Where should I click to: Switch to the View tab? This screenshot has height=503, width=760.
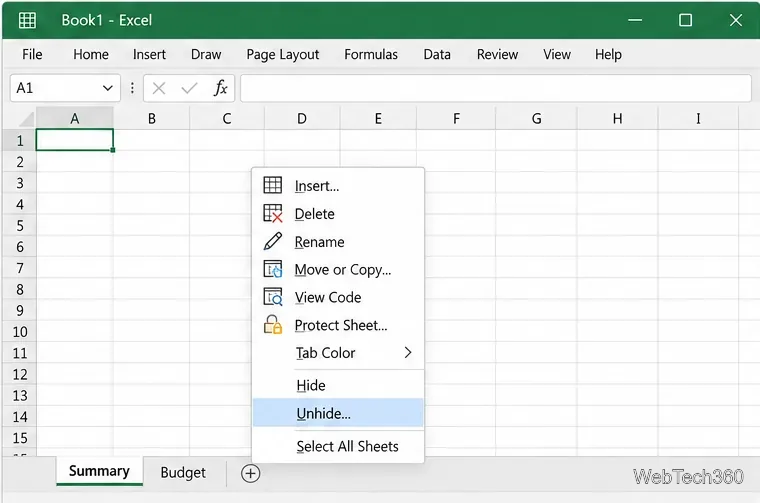[556, 54]
